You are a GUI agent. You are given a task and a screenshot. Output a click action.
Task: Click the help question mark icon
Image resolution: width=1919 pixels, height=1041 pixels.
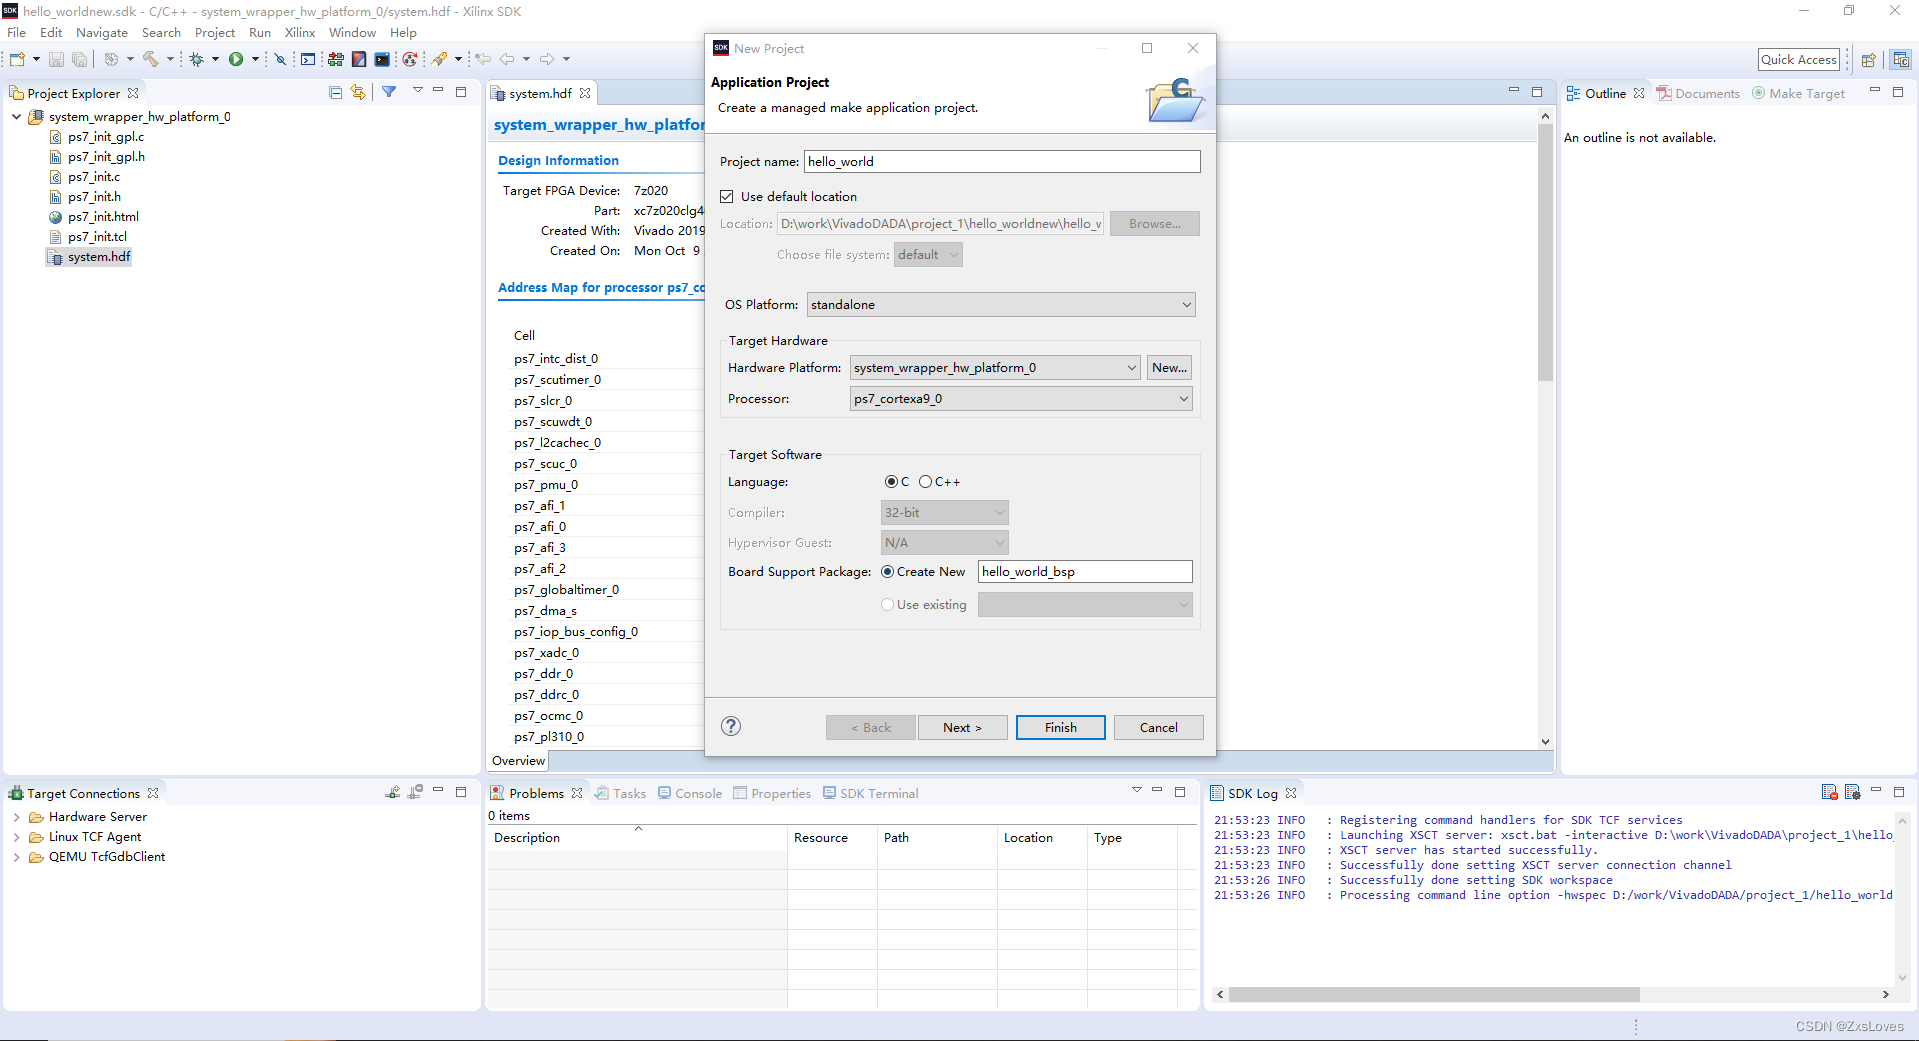click(x=731, y=726)
